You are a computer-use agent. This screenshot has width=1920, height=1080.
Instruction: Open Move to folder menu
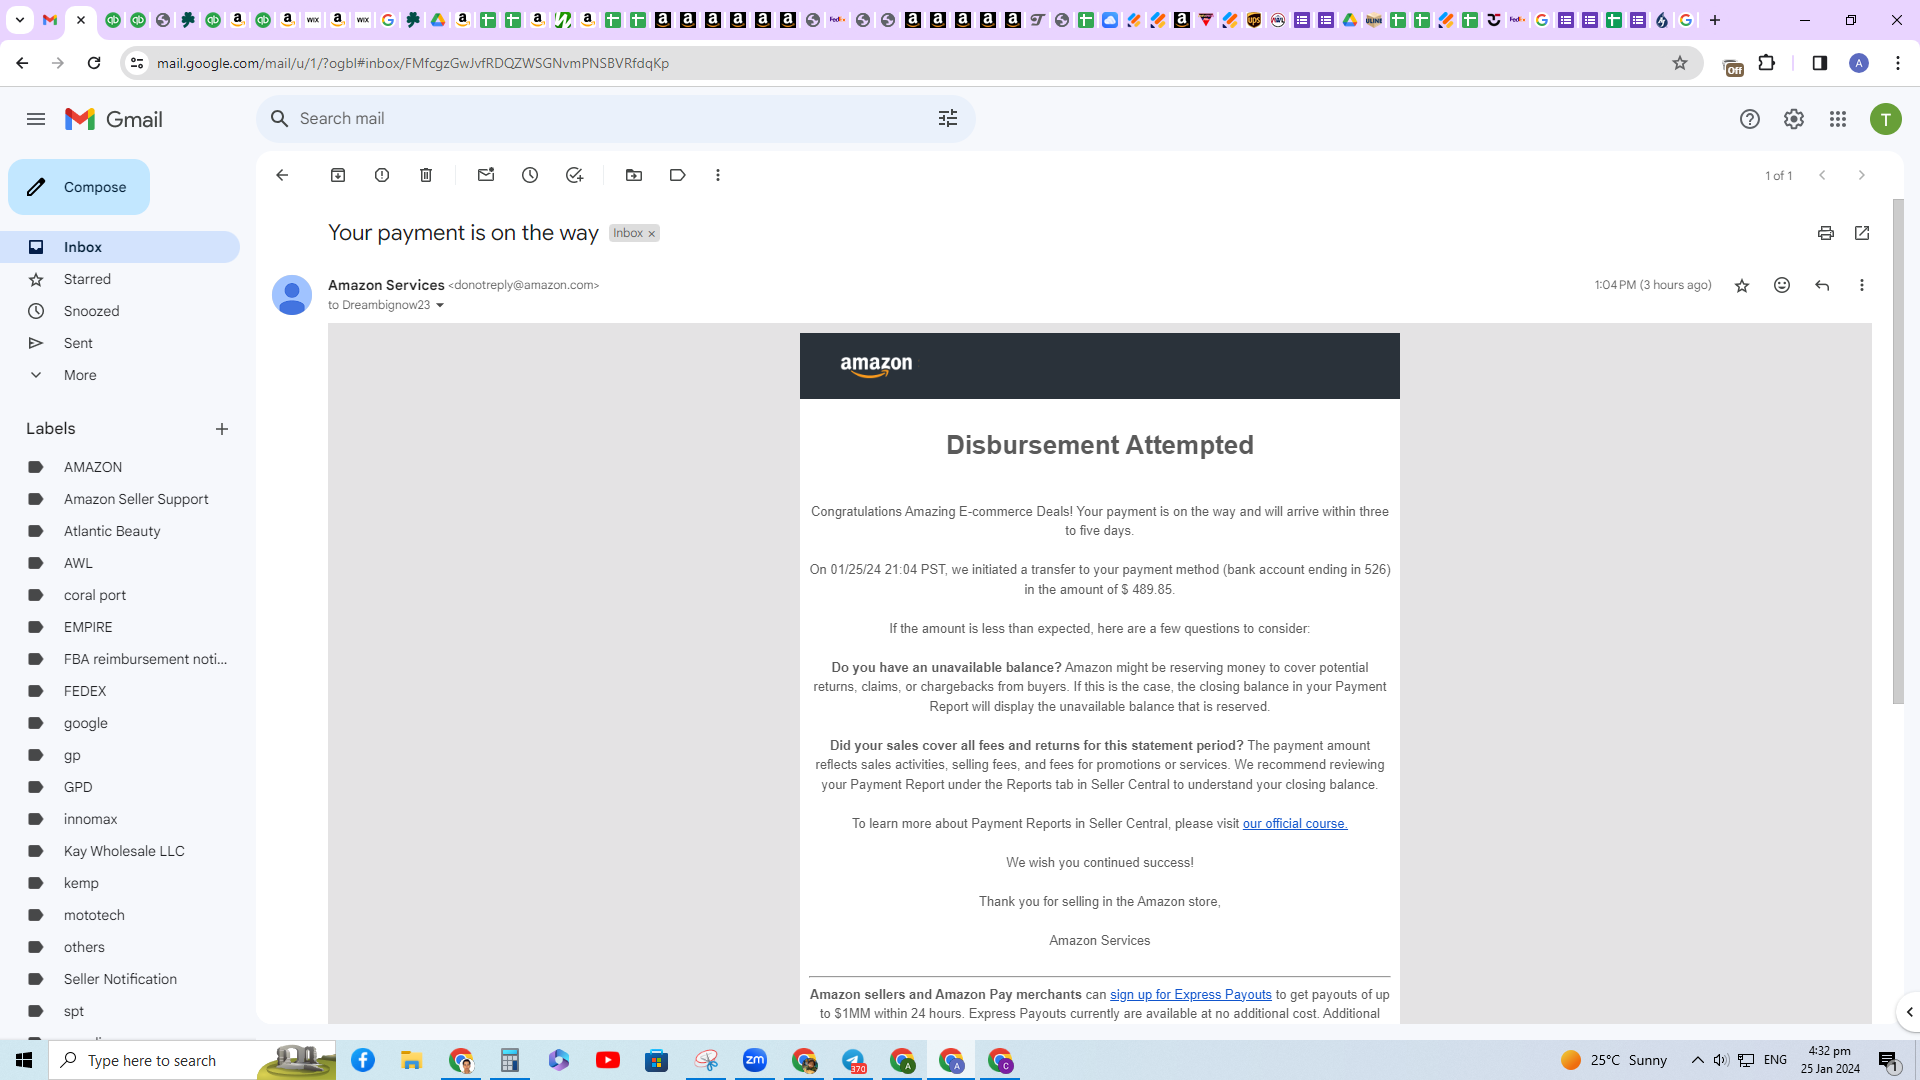(x=634, y=175)
